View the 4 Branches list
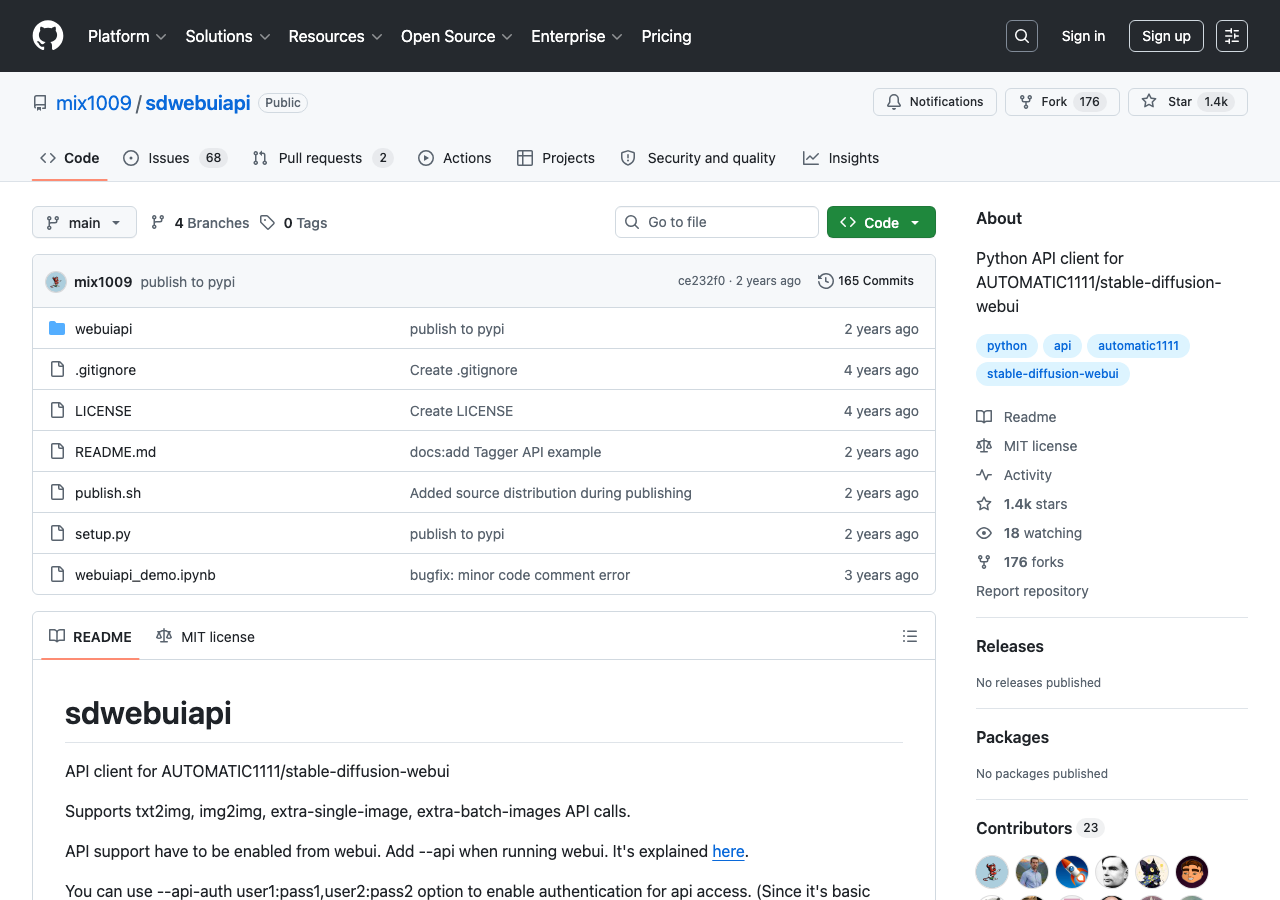This screenshot has width=1280, height=900. tap(200, 223)
